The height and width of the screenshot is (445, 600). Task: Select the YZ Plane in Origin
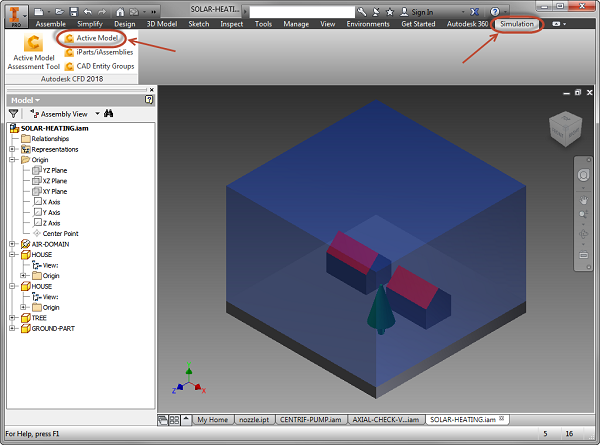tap(54, 170)
